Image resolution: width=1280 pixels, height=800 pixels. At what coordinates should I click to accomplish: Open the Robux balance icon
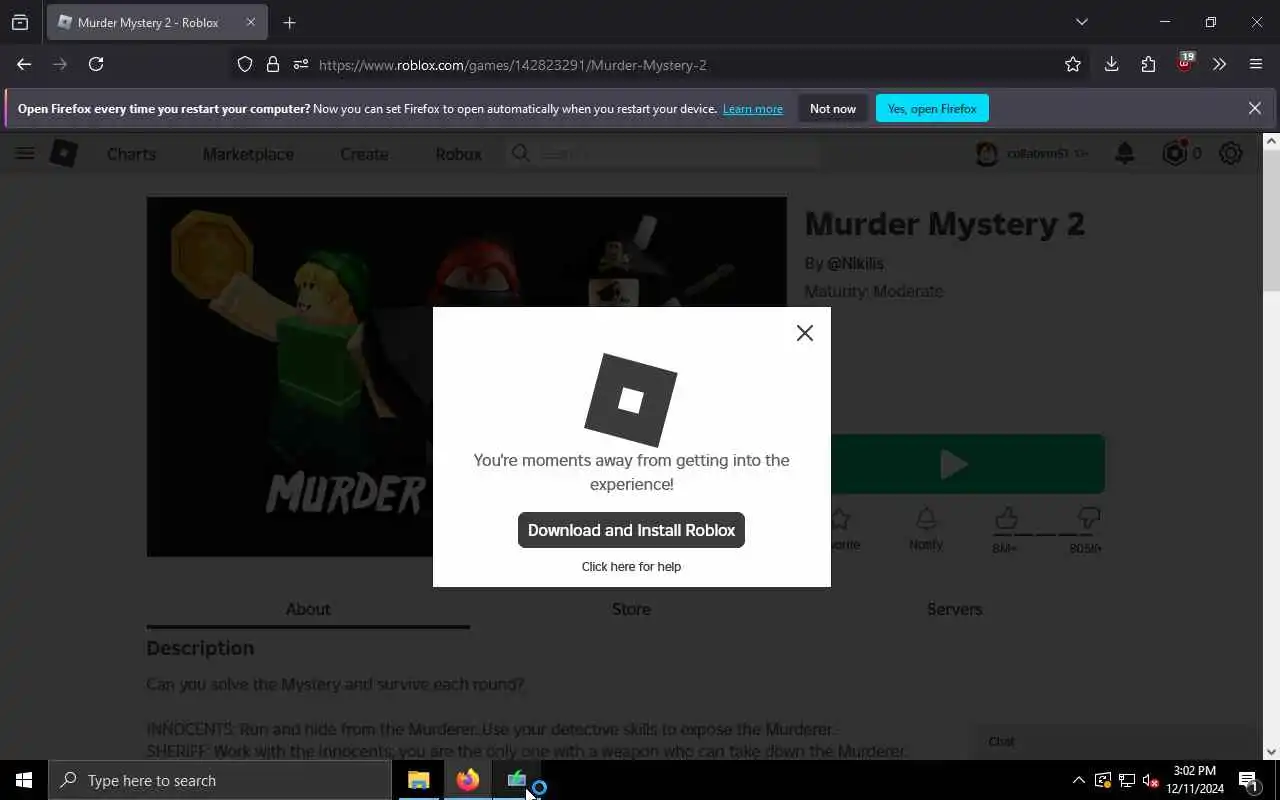[1175, 153]
